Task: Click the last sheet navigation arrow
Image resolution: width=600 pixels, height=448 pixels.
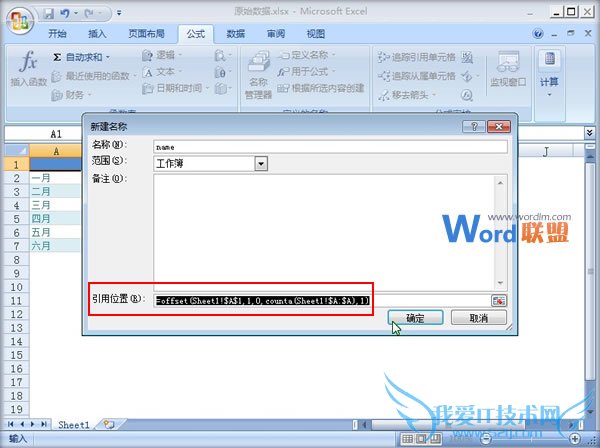Action: [44, 424]
